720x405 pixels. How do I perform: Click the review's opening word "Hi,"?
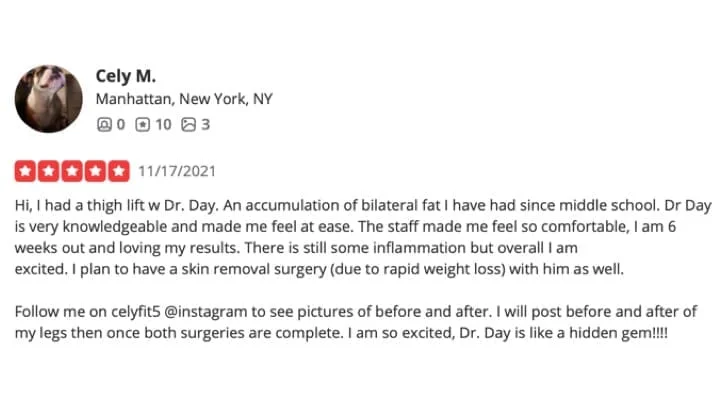pos(25,205)
